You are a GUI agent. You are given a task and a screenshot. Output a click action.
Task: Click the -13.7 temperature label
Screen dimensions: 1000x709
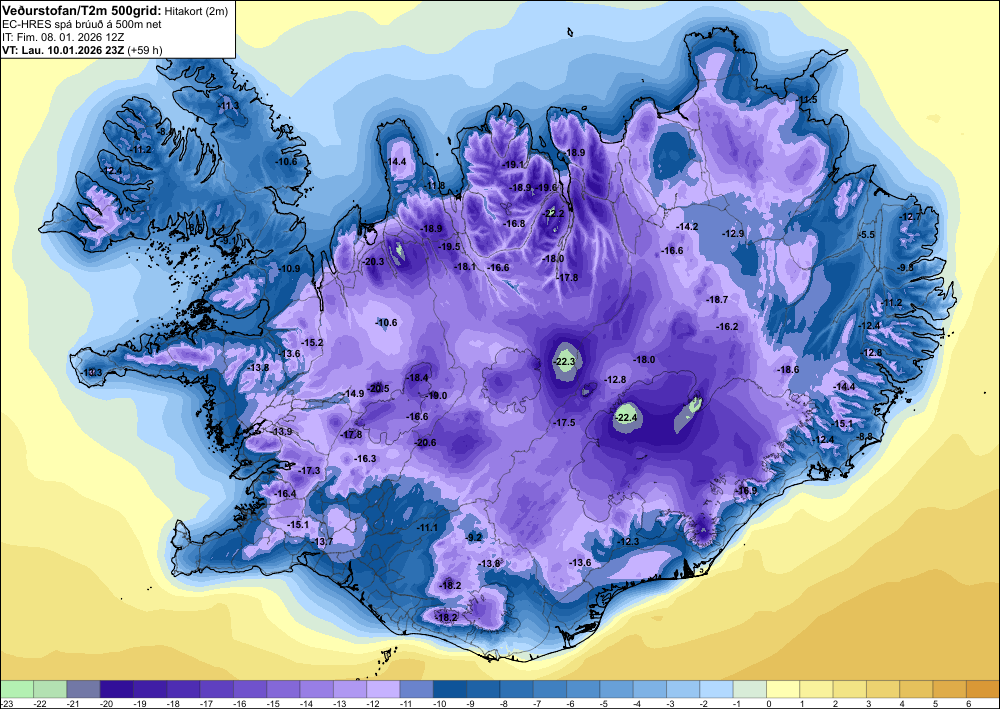[x=322, y=541]
